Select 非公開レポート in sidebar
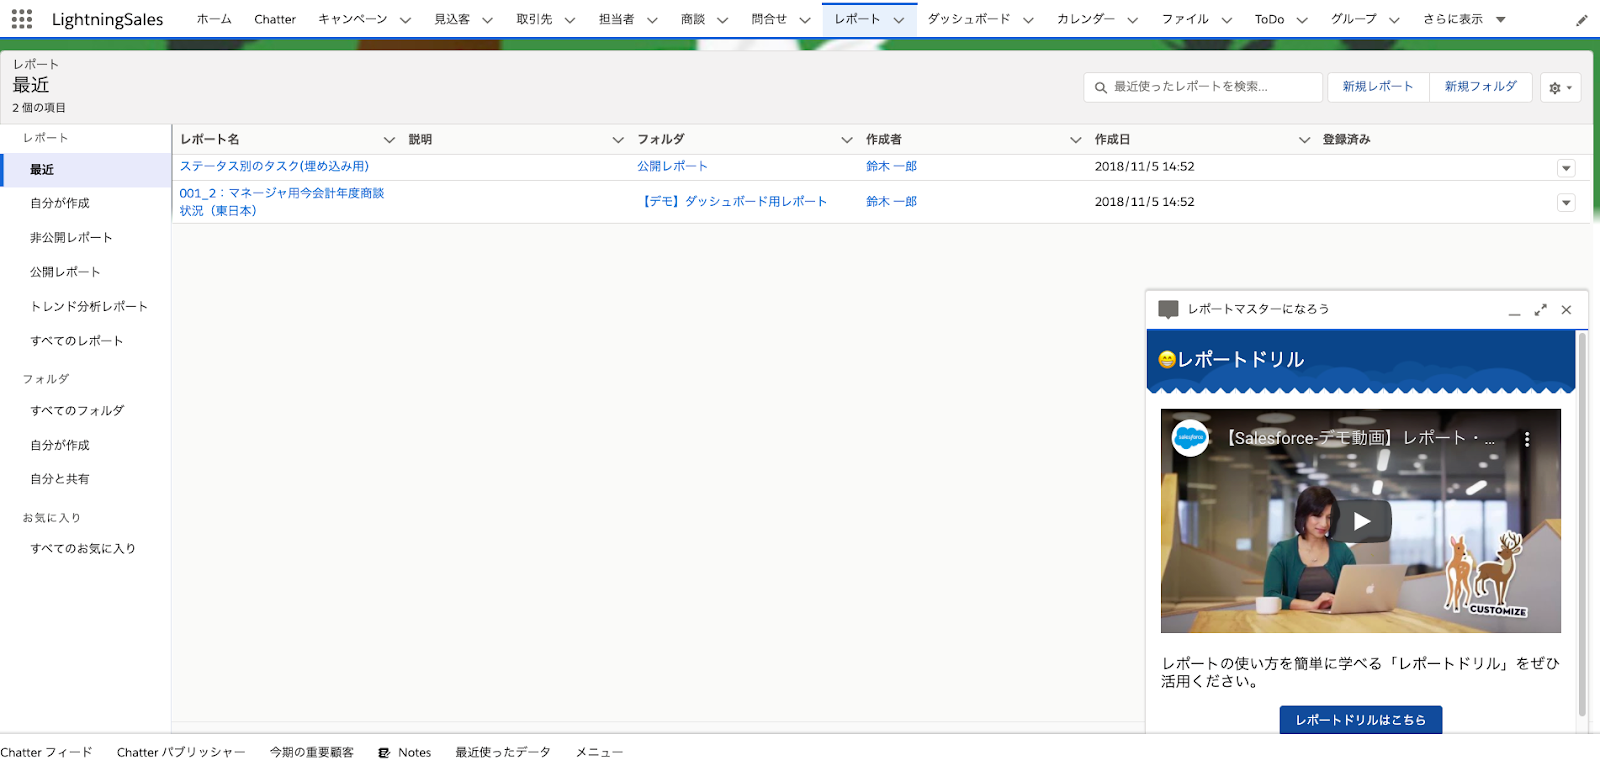The image size is (1600, 771). click(x=71, y=238)
